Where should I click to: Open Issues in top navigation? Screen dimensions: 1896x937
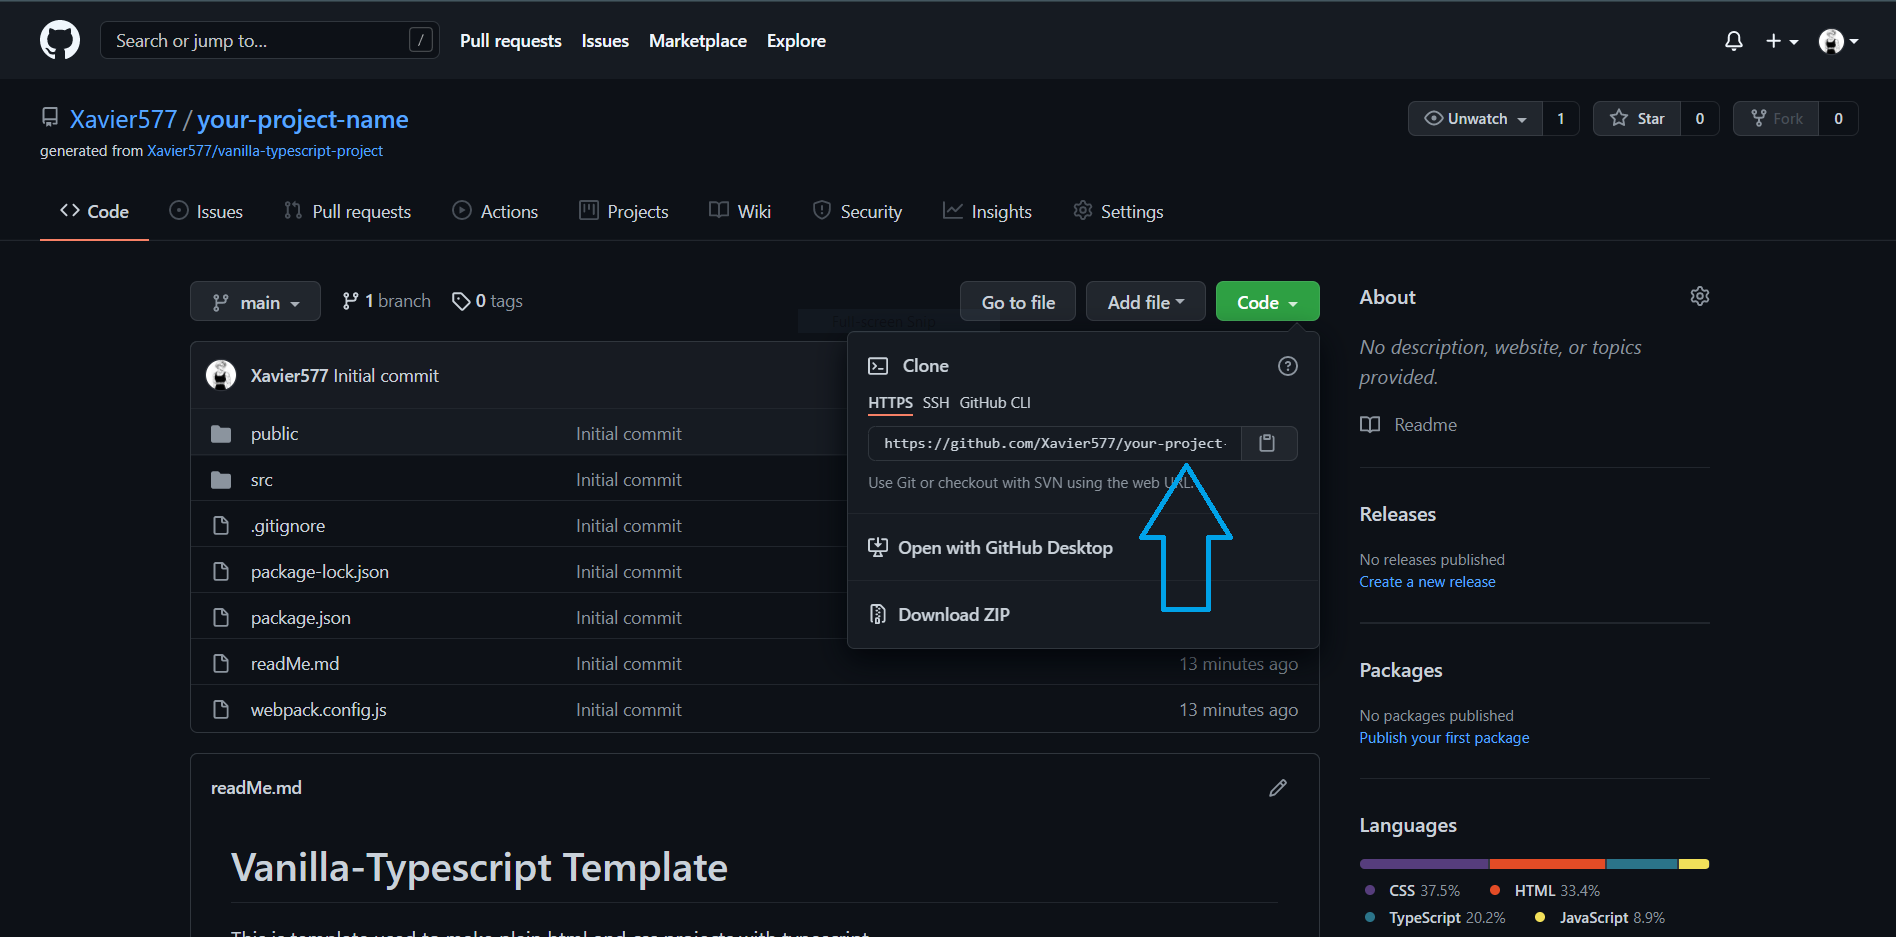pyautogui.click(x=605, y=41)
